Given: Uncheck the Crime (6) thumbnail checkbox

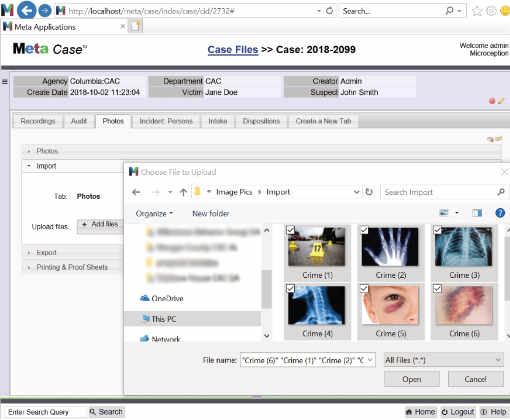Looking at the screenshot, I should tap(437, 288).
